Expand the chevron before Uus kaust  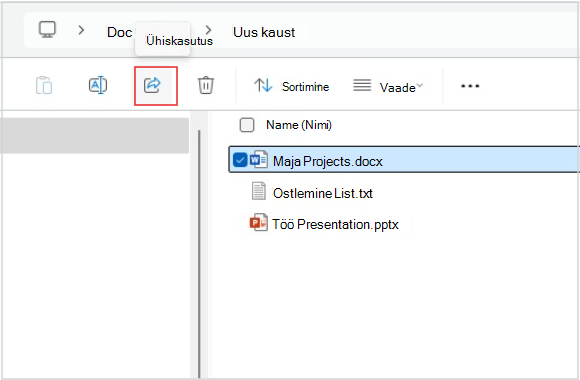point(209,30)
